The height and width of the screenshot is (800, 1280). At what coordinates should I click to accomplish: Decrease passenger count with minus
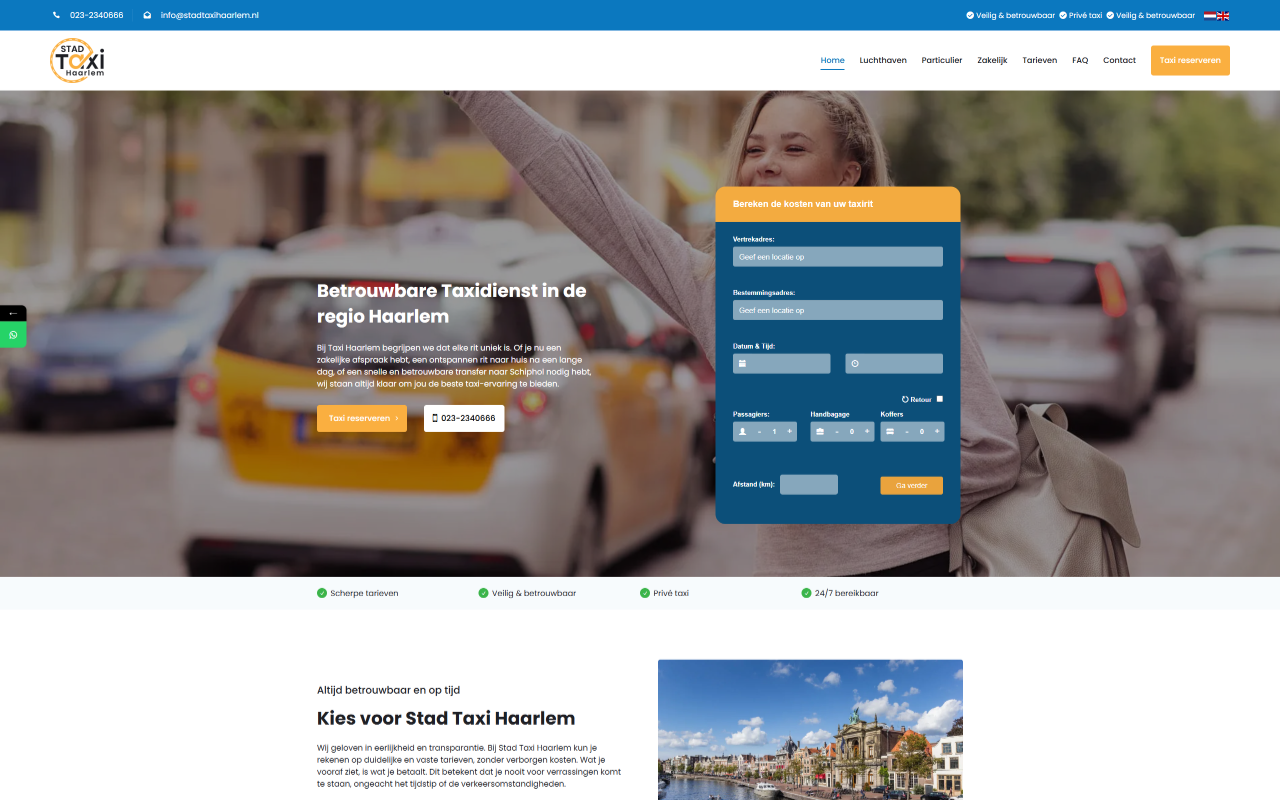(759, 432)
